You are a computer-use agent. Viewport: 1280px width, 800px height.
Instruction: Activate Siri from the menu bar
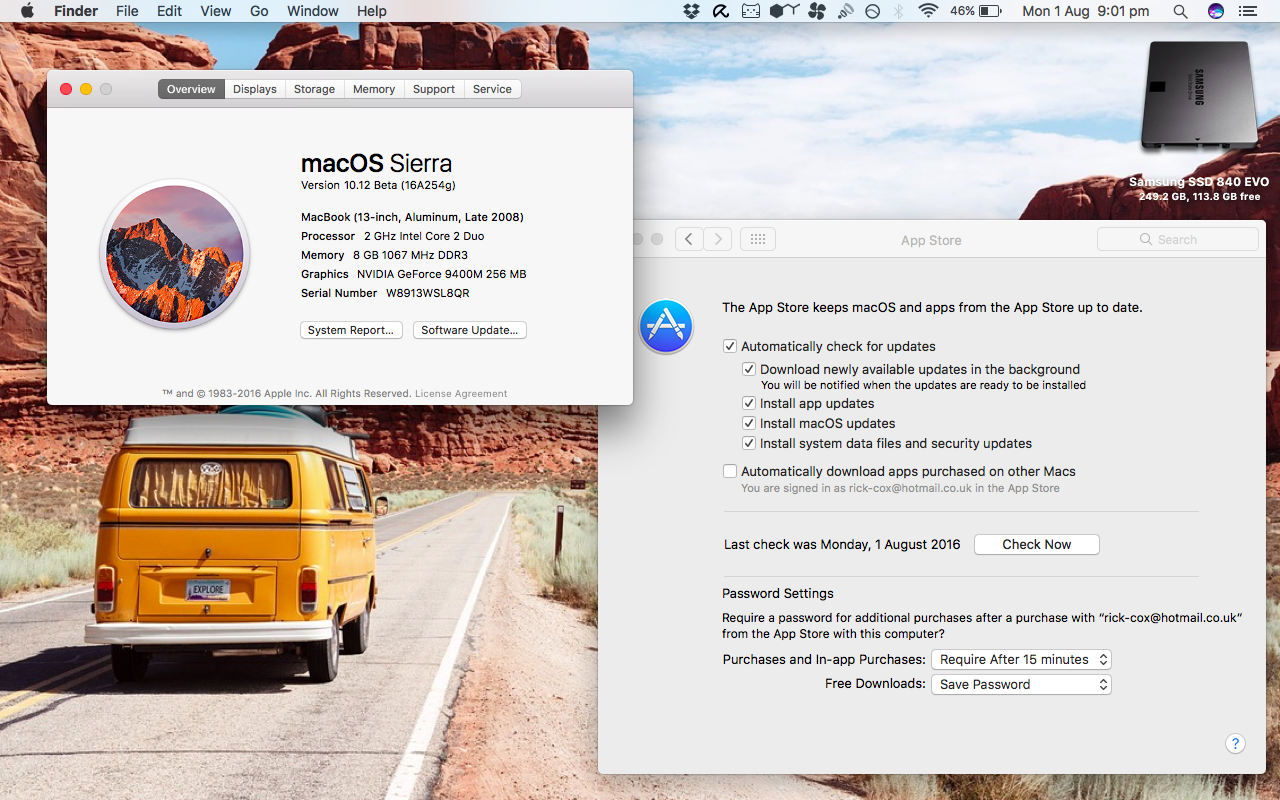(x=1216, y=11)
